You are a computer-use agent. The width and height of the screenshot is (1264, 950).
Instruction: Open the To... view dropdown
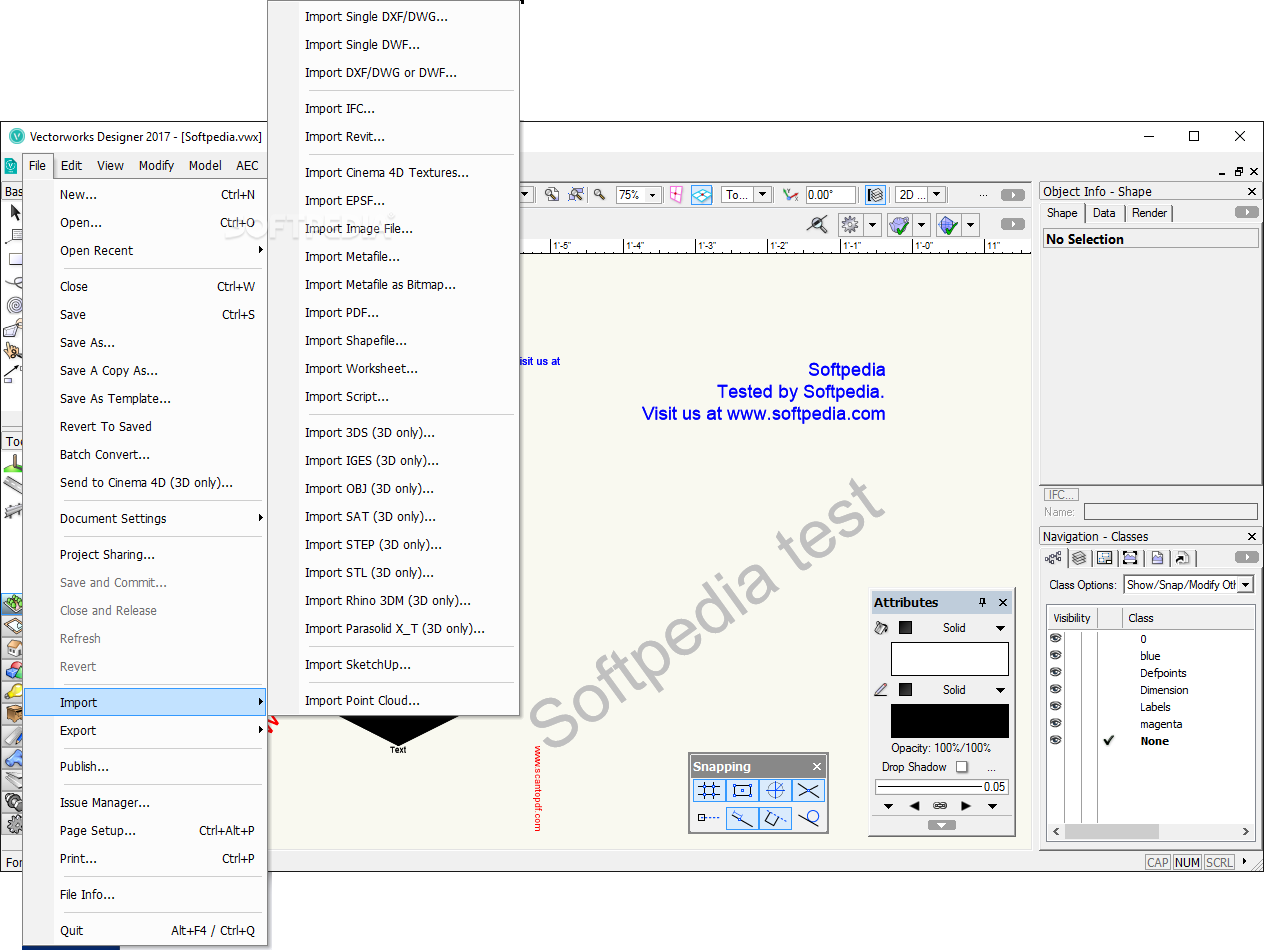pos(762,195)
